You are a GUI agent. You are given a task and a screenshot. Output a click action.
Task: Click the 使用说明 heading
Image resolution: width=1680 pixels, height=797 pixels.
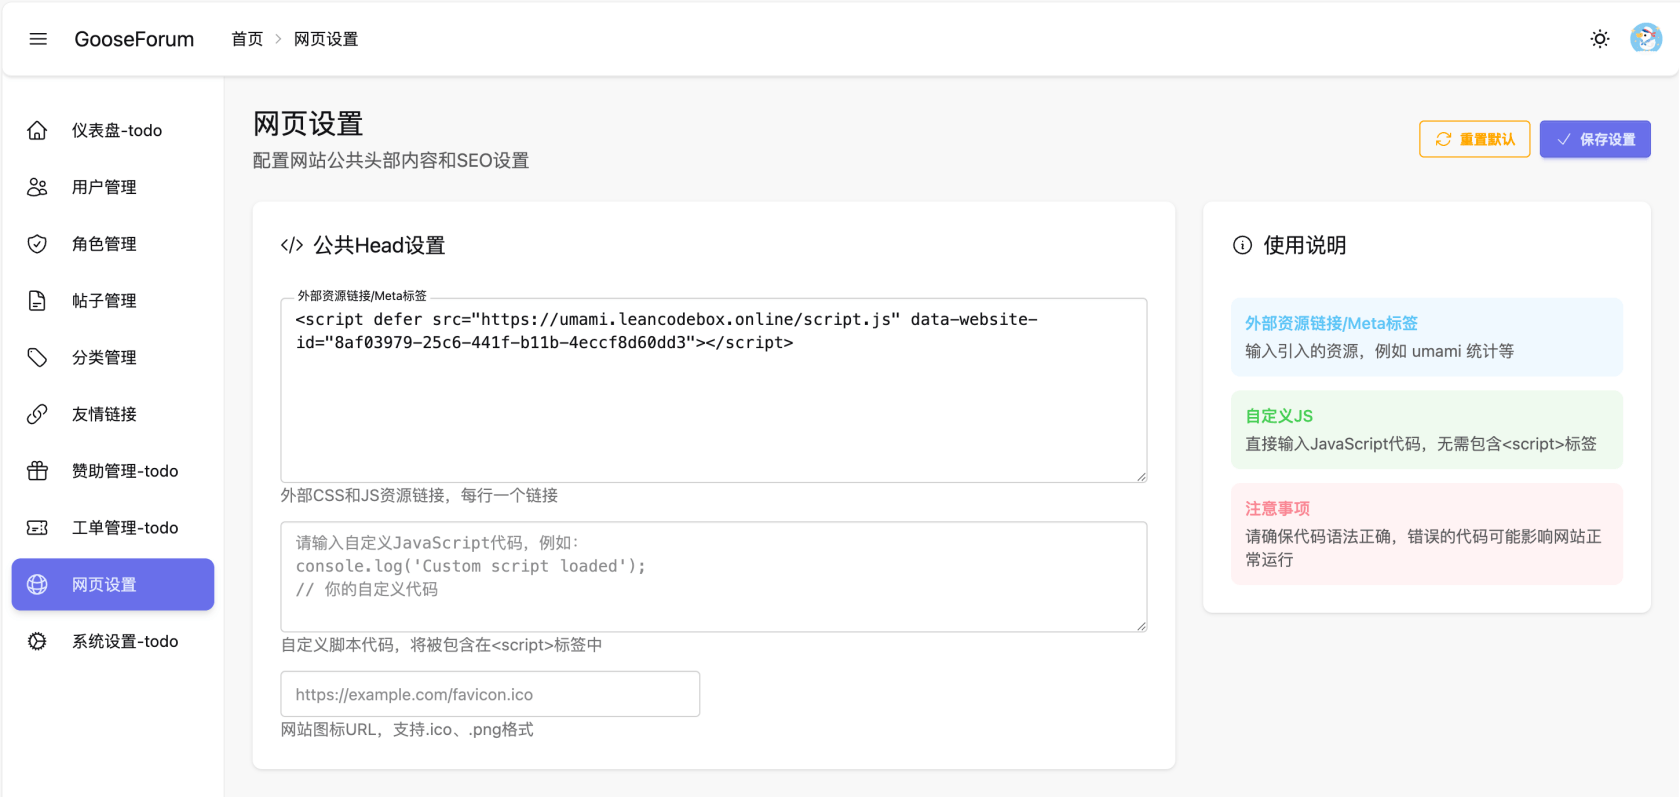point(1305,245)
